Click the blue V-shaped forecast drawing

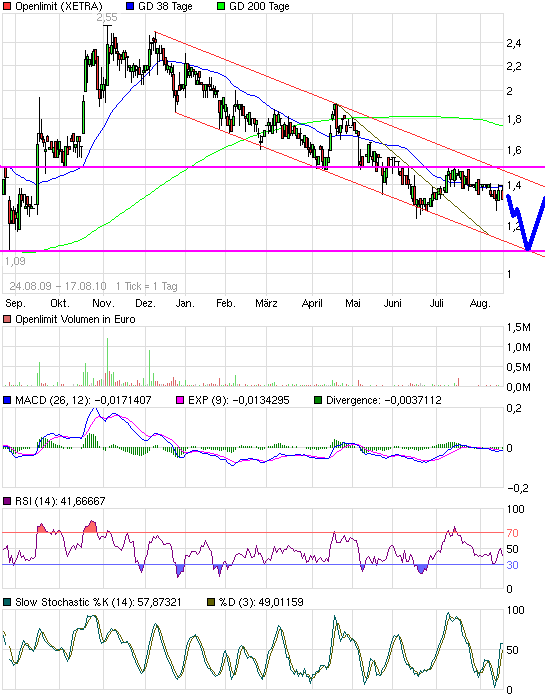527,221
